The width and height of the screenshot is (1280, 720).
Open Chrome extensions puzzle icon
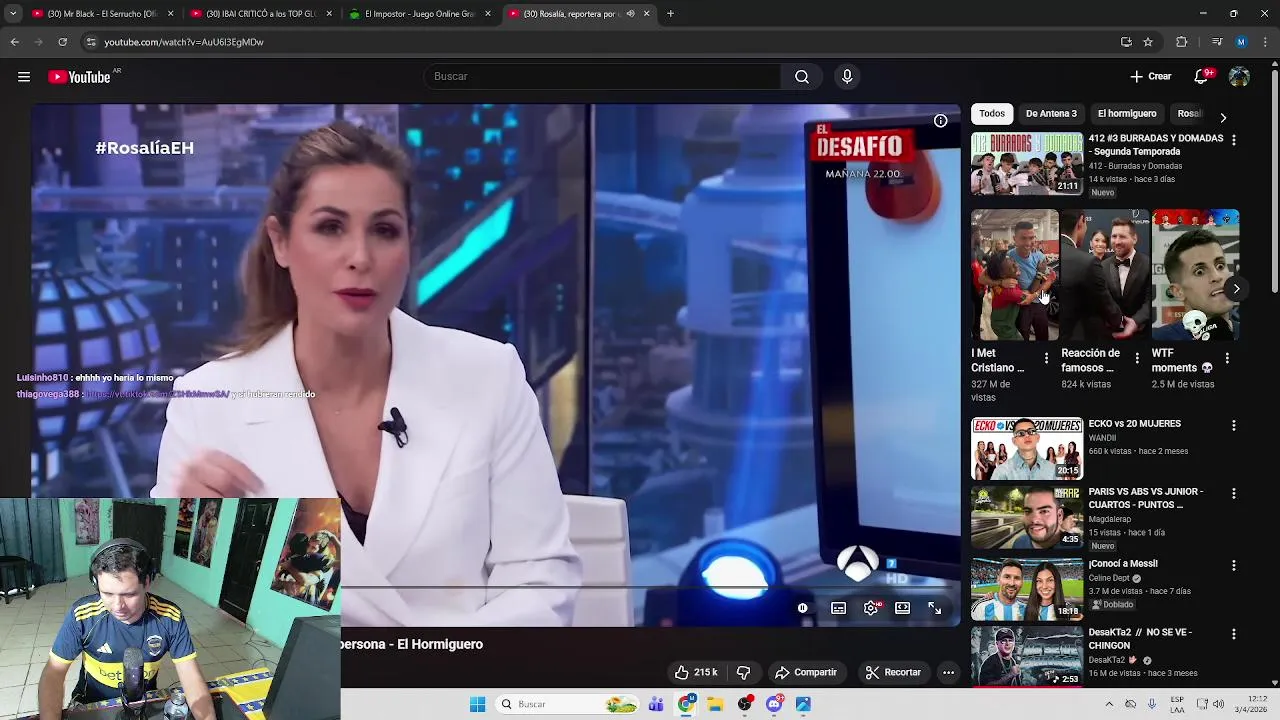coord(1182,42)
